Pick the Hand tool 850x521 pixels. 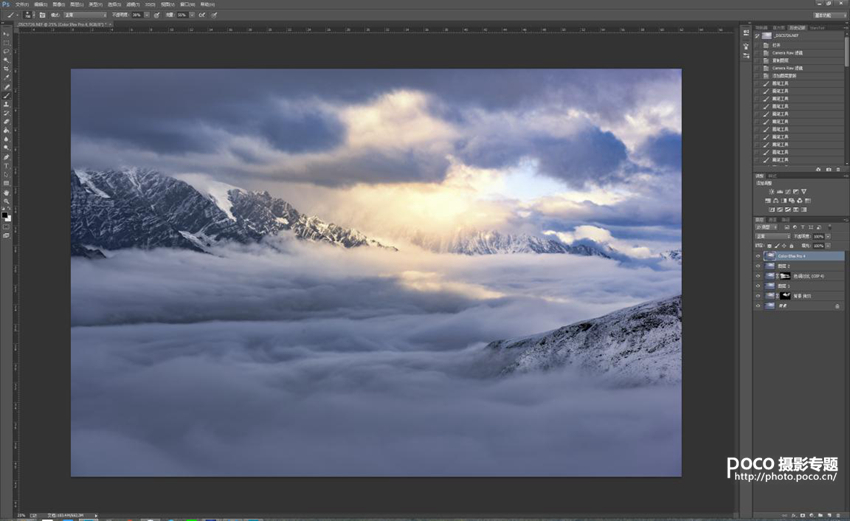(7, 192)
